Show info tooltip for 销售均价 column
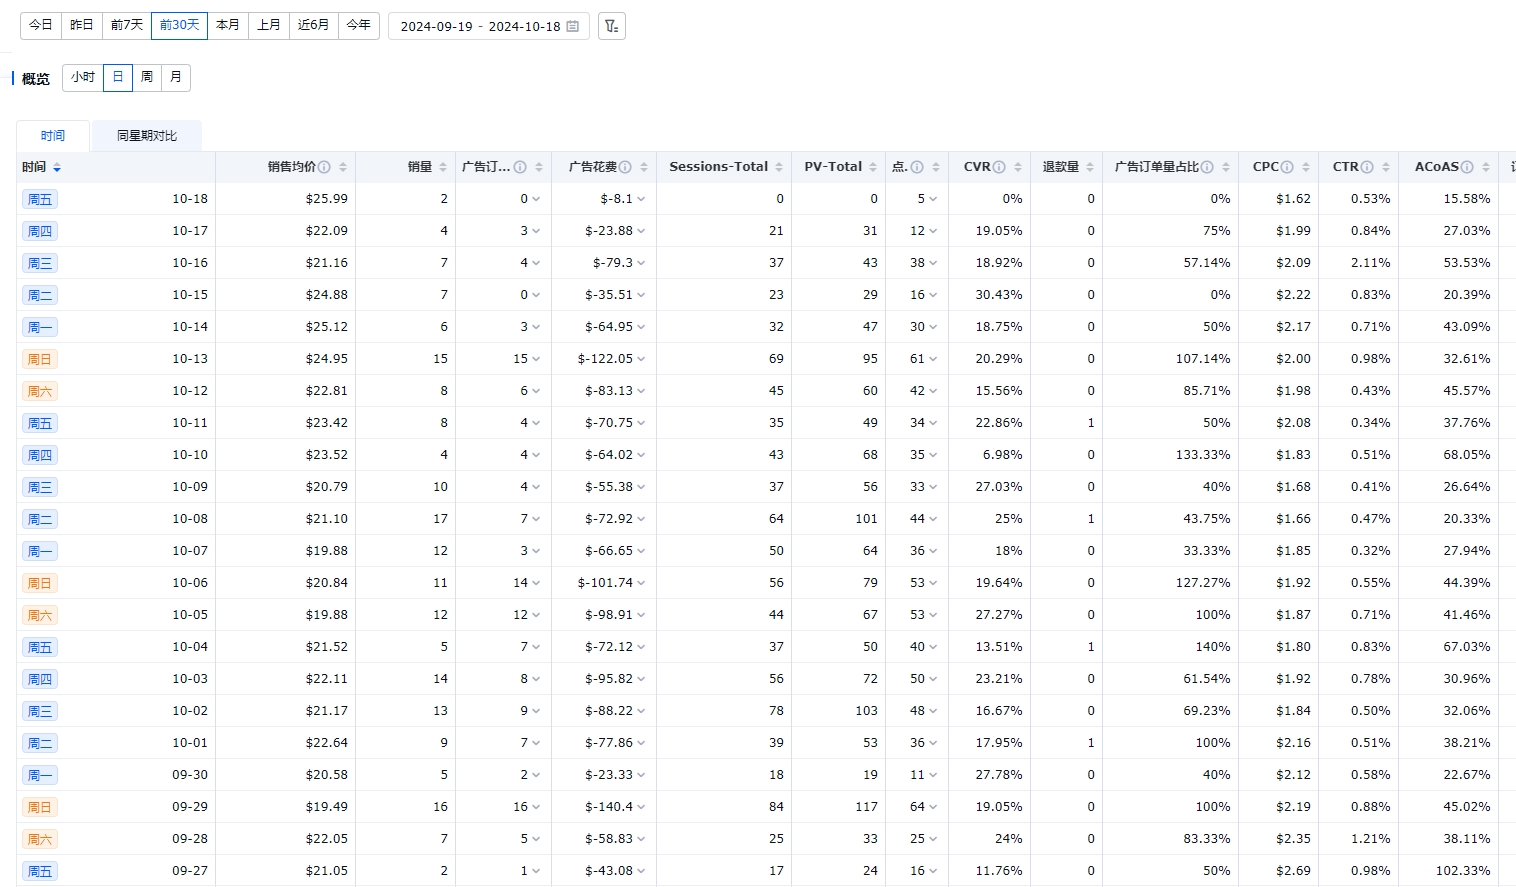This screenshot has width=1516, height=887. (x=324, y=167)
